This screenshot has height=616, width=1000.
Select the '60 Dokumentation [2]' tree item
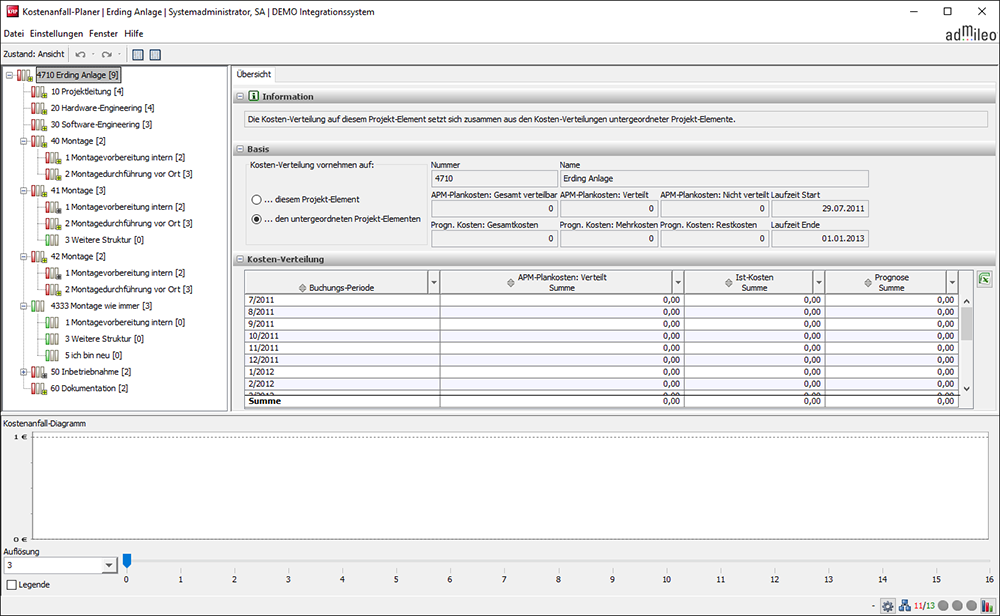[89, 388]
